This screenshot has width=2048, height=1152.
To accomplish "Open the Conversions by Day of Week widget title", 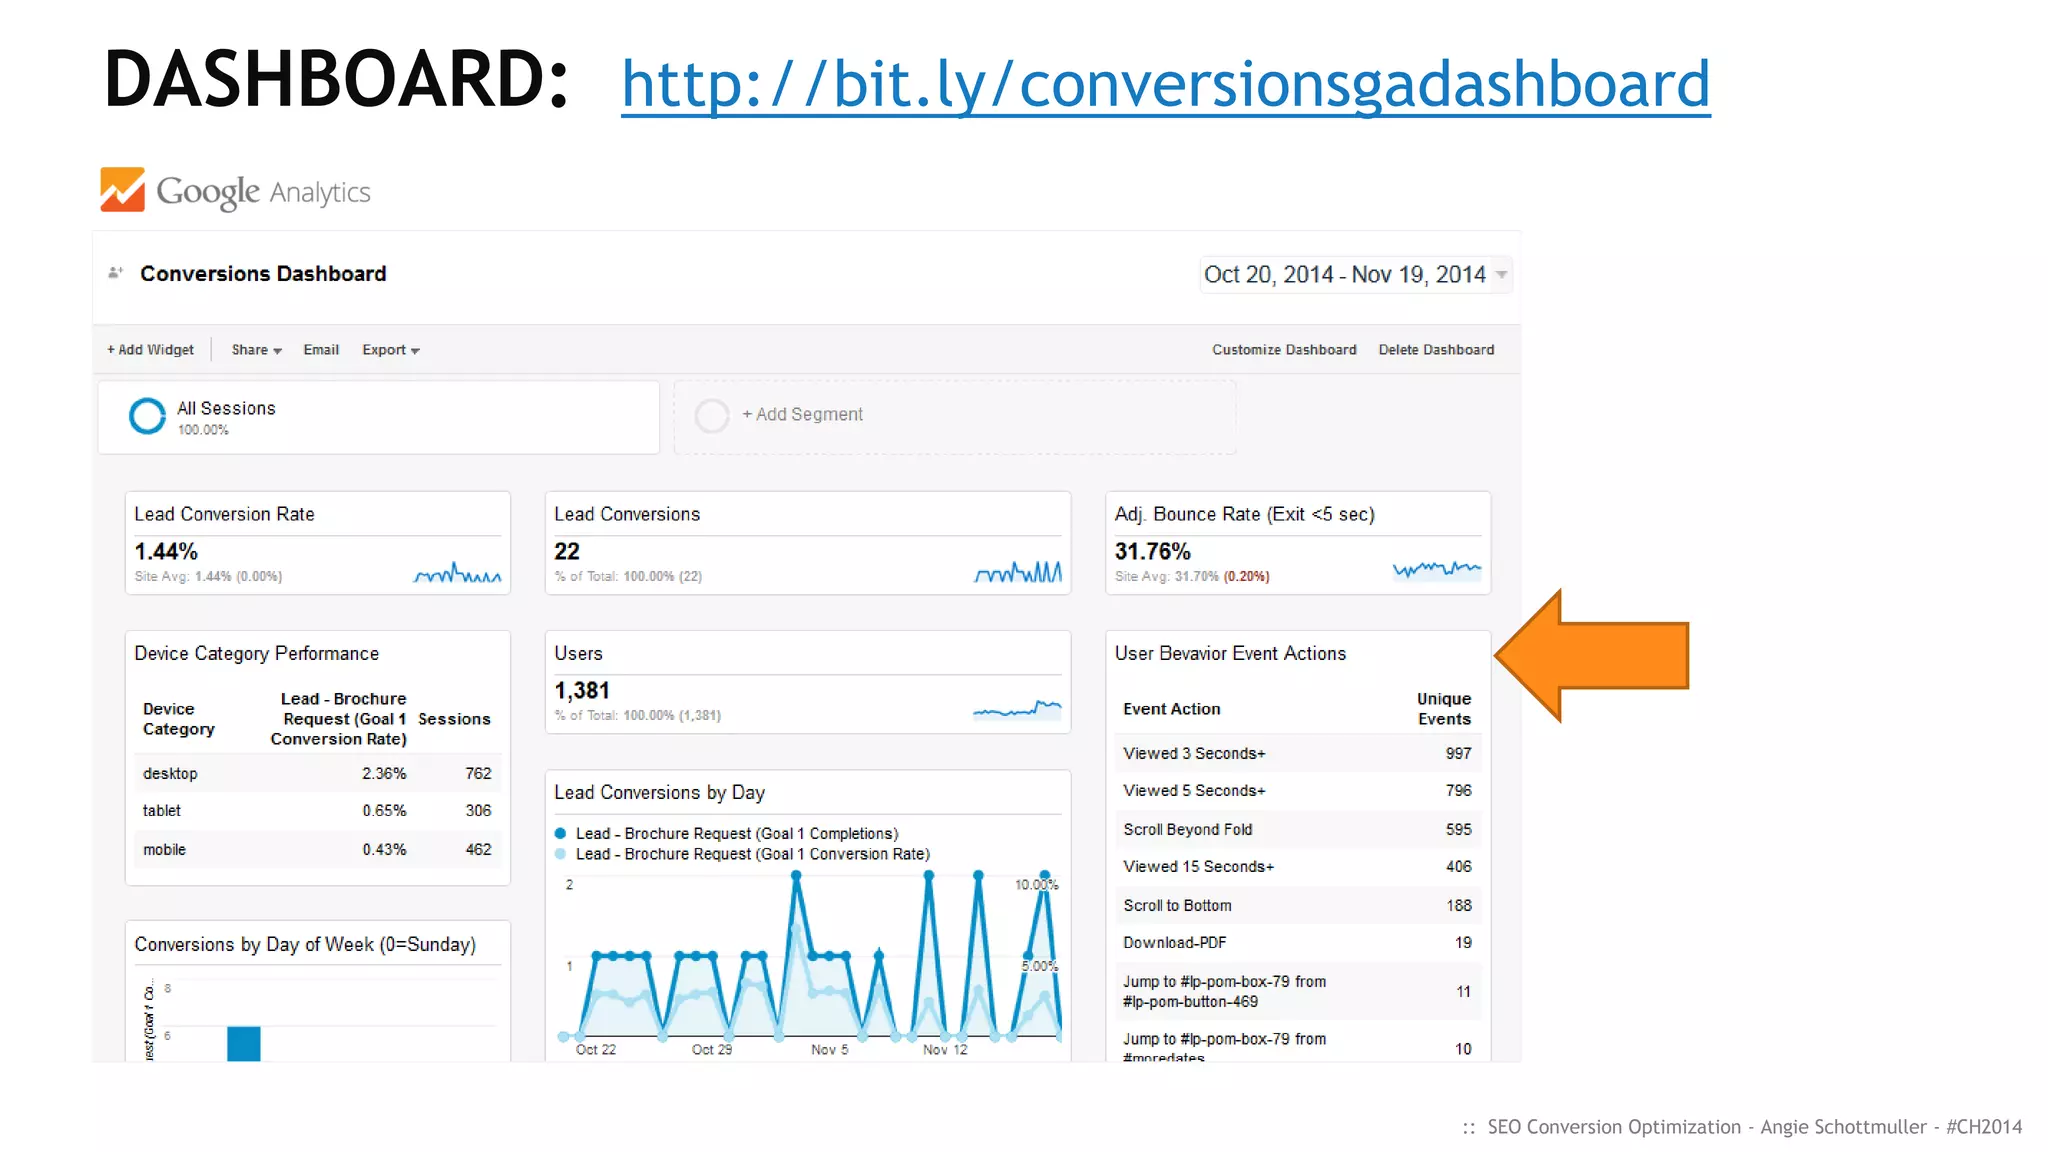I will point(305,944).
